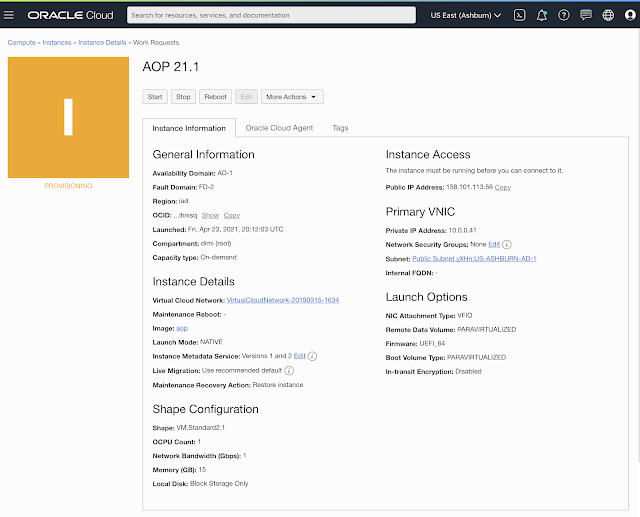
Task: Open the aop image link
Action: 182,328
